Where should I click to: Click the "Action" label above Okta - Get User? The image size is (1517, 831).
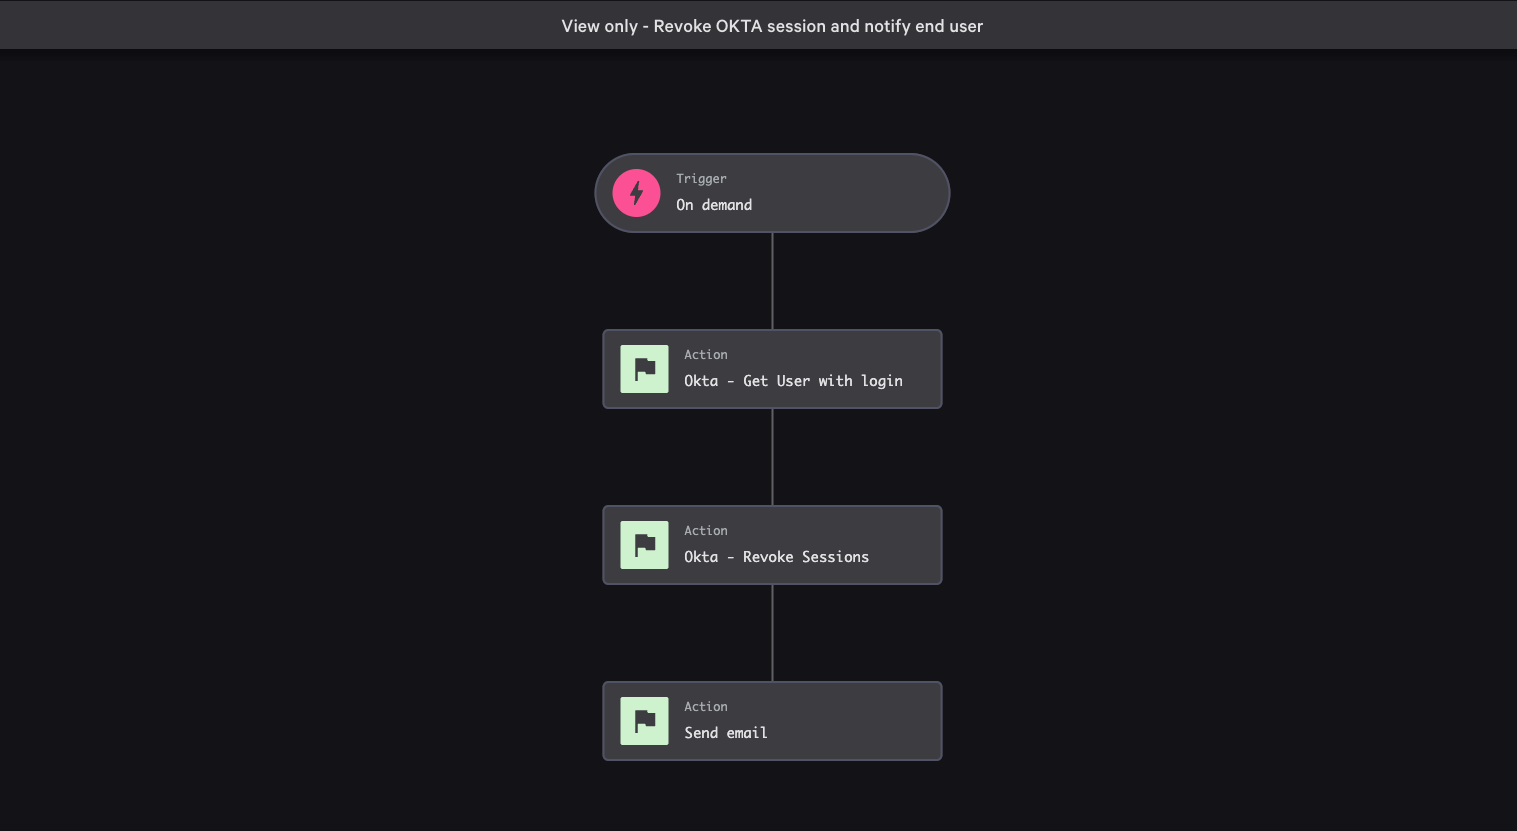click(705, 355)
